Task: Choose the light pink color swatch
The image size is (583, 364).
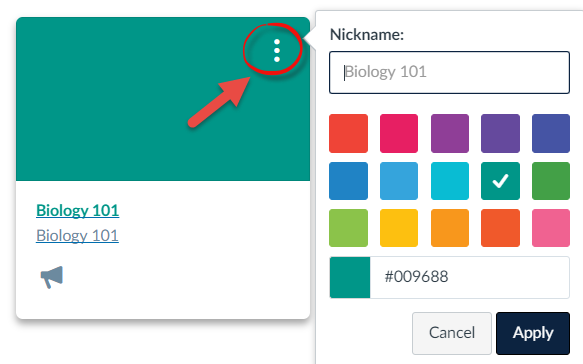Action: point(551,228)
